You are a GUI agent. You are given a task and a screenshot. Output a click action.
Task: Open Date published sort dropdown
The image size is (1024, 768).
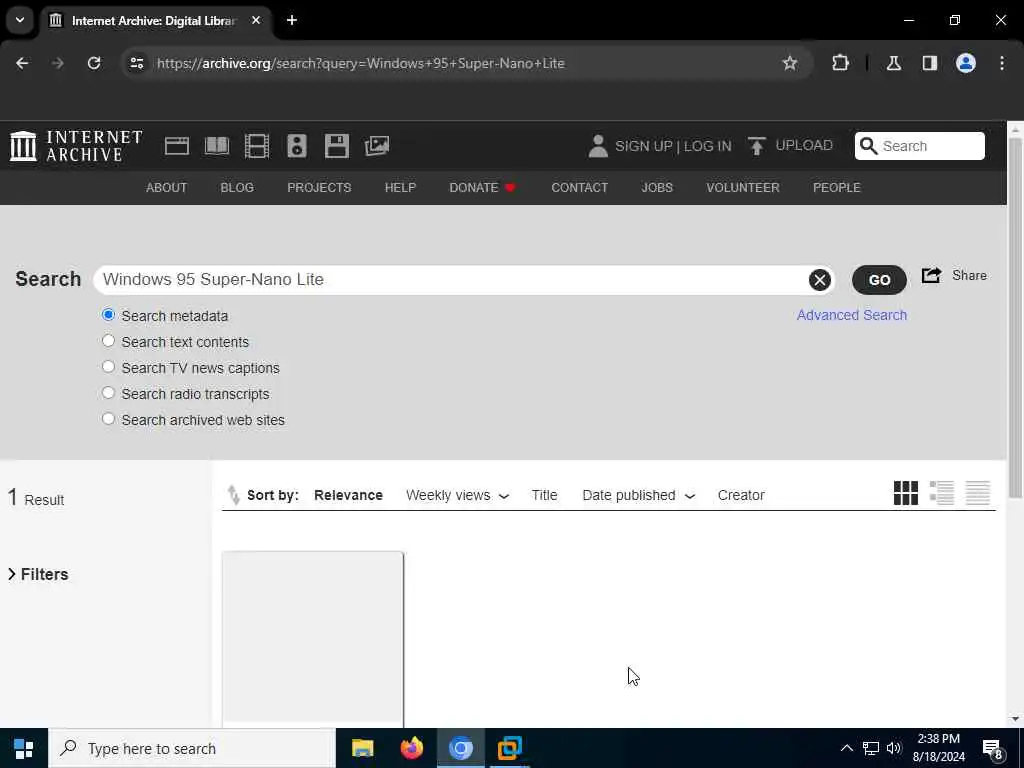[x=639, y=495]
